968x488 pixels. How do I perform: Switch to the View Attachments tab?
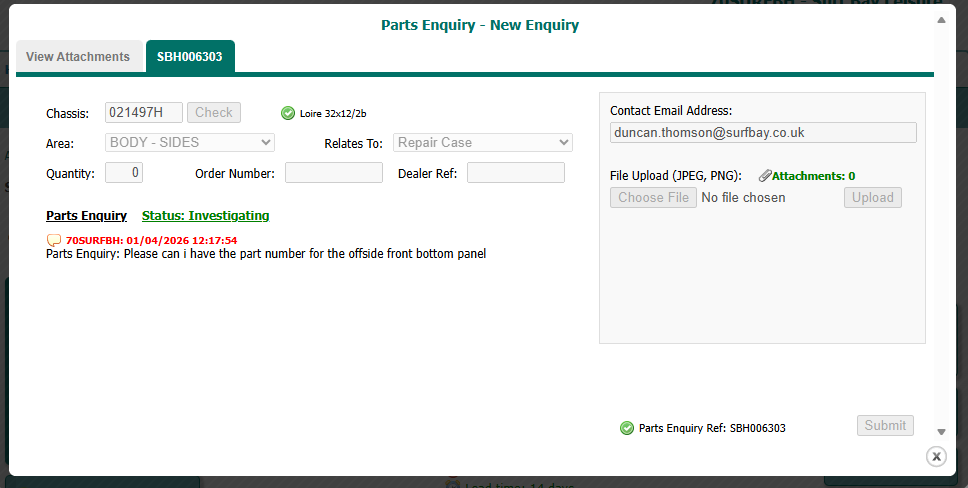tap(78, 57)
